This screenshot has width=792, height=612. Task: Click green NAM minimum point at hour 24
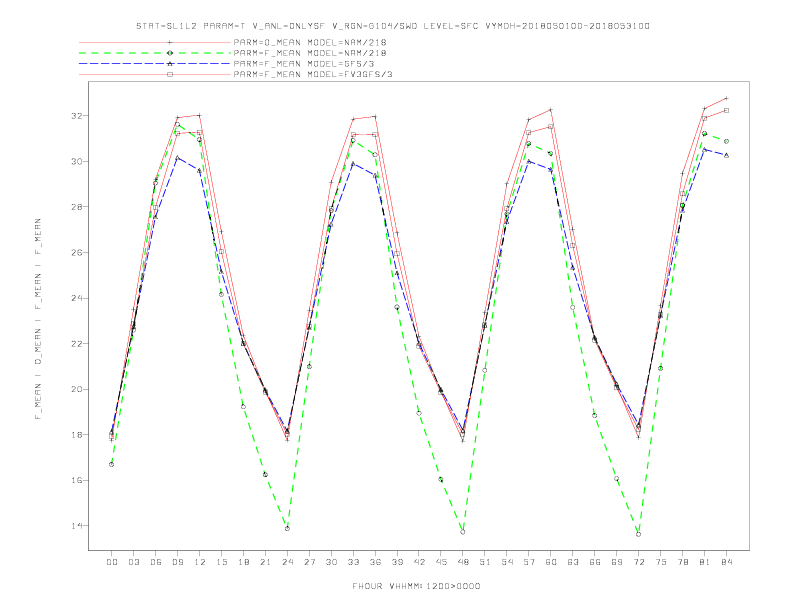click(x=287, y=528)
